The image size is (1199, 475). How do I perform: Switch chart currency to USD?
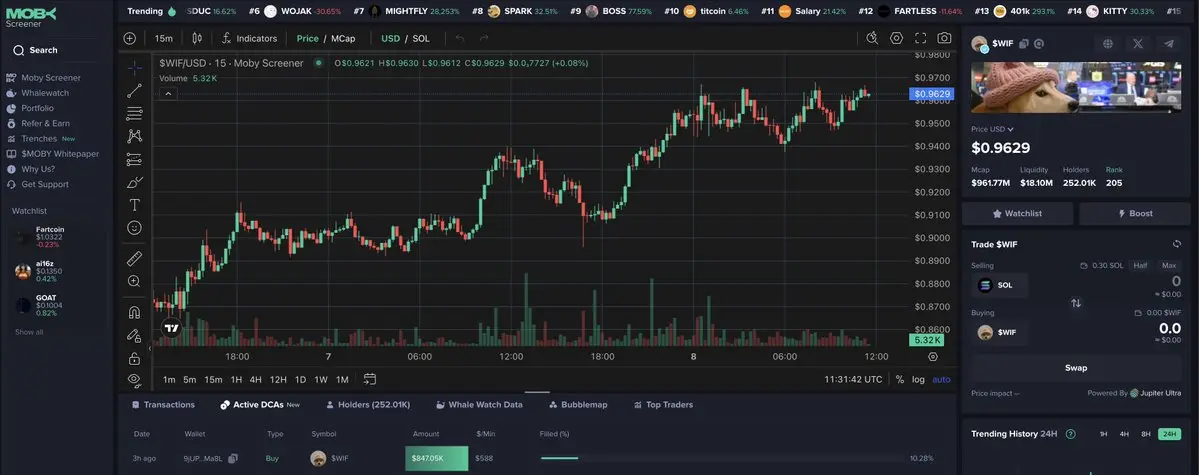pos(391,38)
